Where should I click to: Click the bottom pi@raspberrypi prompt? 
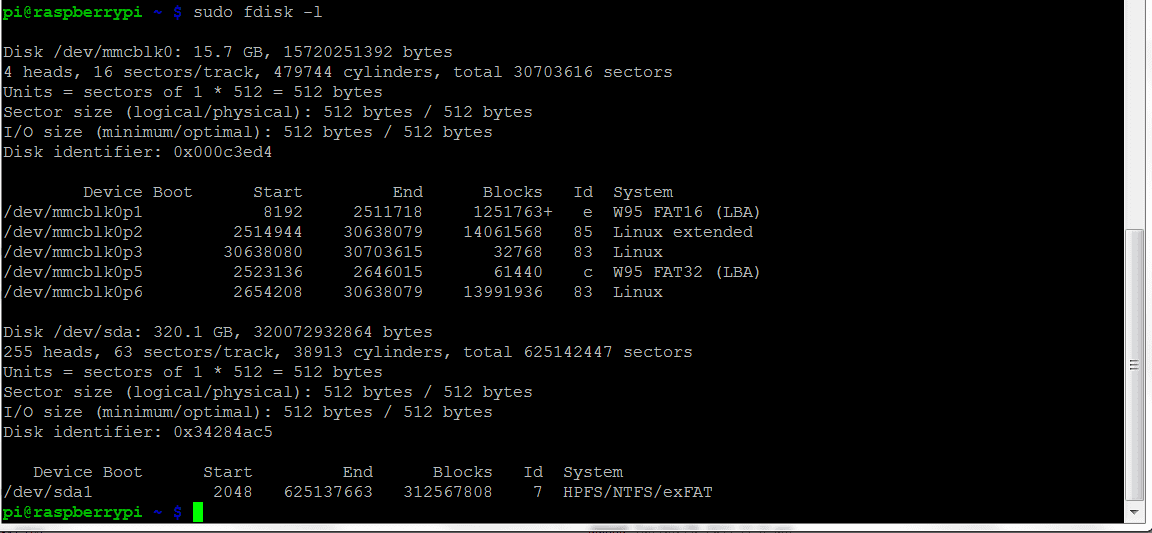click(83, 512)
